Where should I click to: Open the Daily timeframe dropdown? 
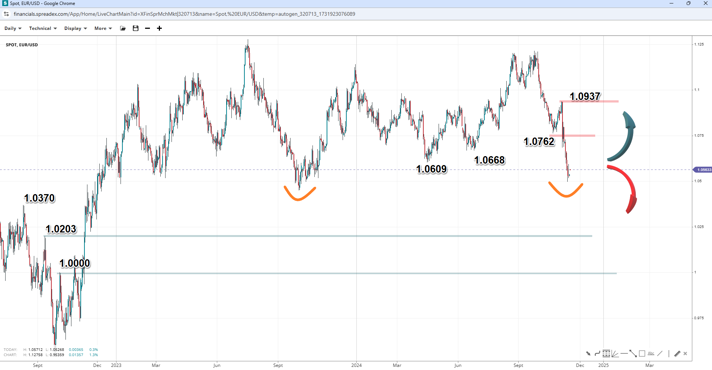click(x=13, y=28)
